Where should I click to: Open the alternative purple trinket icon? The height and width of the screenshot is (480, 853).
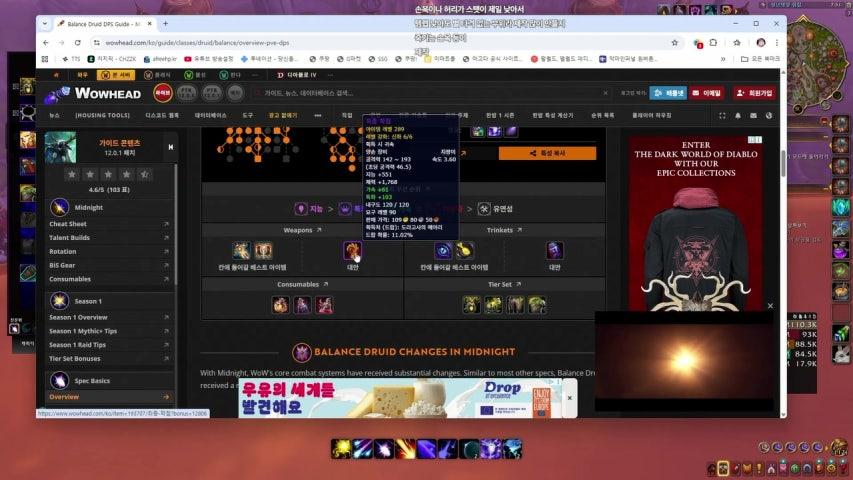(x=554, y=250)
